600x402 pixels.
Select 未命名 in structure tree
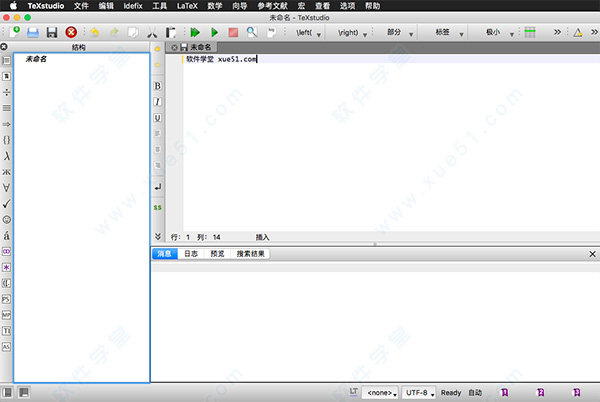coord(36,59)
